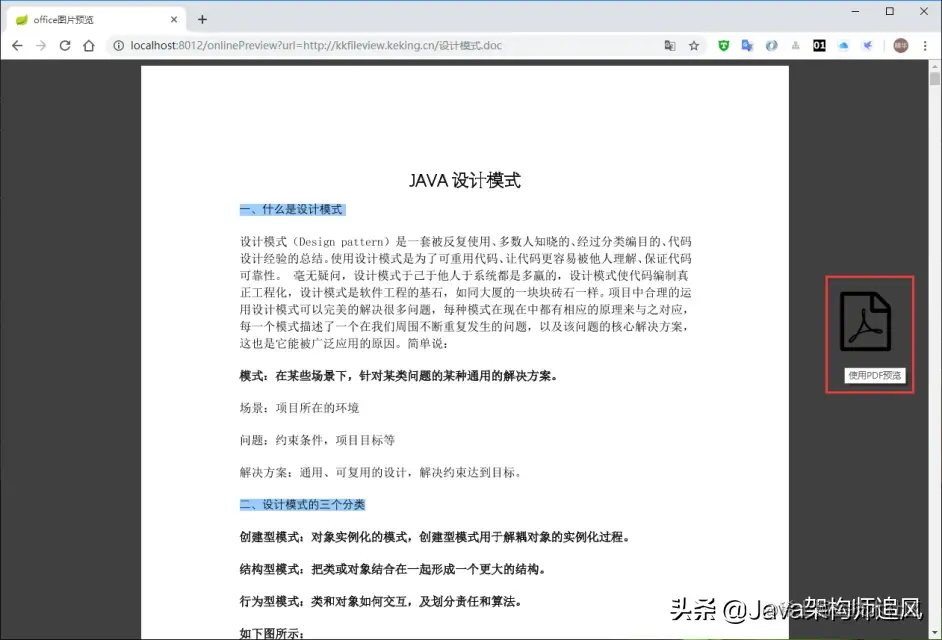942x640 pixels.
Task: Bookmark this page with the star
Action: [x=694, y=46]
